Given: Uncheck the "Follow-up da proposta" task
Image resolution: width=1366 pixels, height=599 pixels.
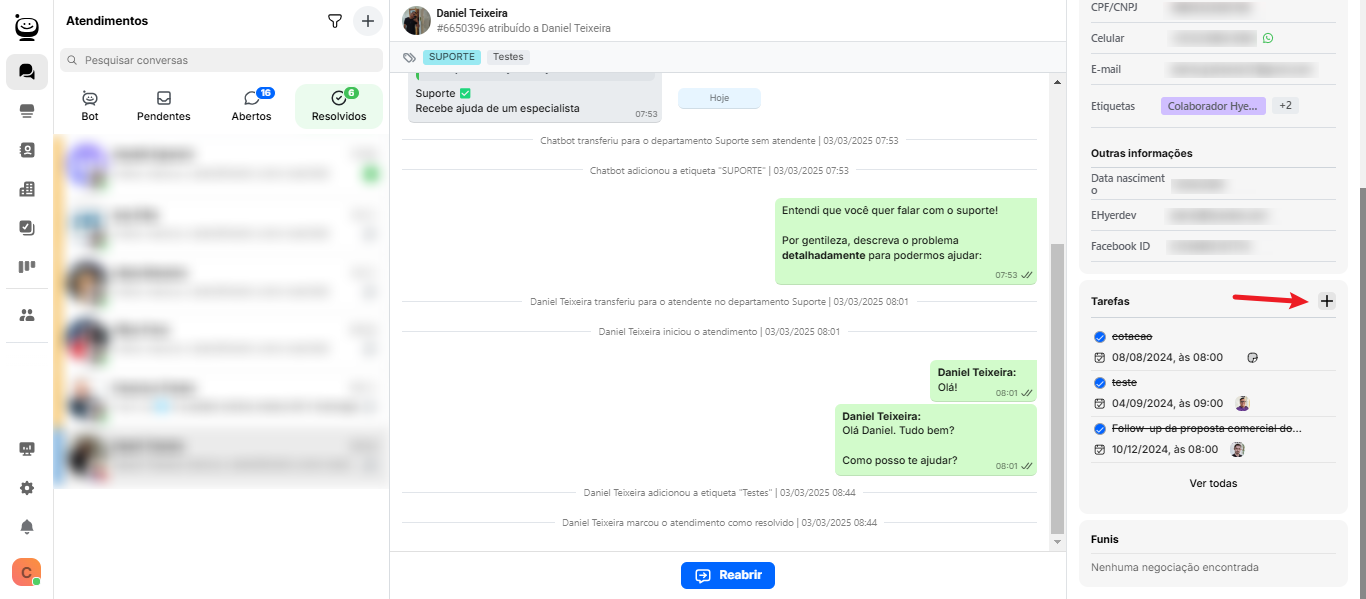Looking at the screenshot, I should [1100, 429].
